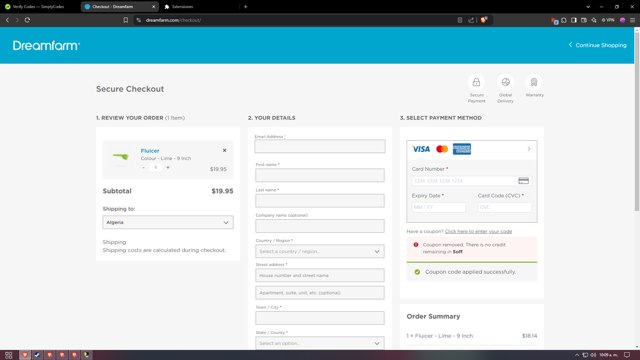Focus the First name field
The image size is (640, 360).
pos(320,175)
